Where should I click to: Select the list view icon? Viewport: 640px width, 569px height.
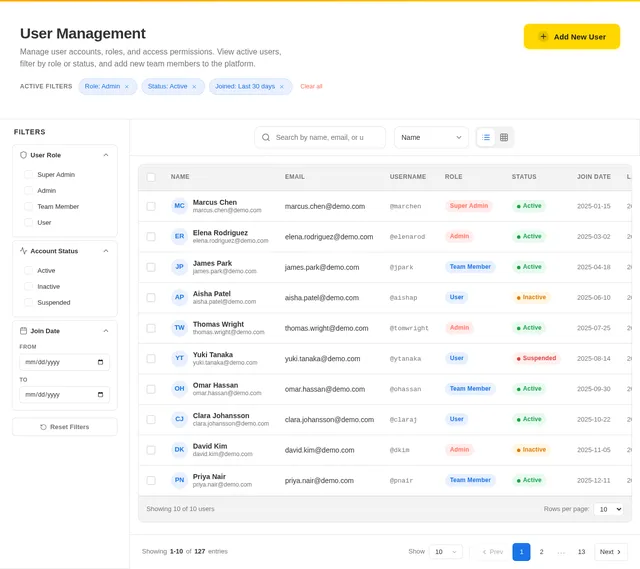point(486,138)
